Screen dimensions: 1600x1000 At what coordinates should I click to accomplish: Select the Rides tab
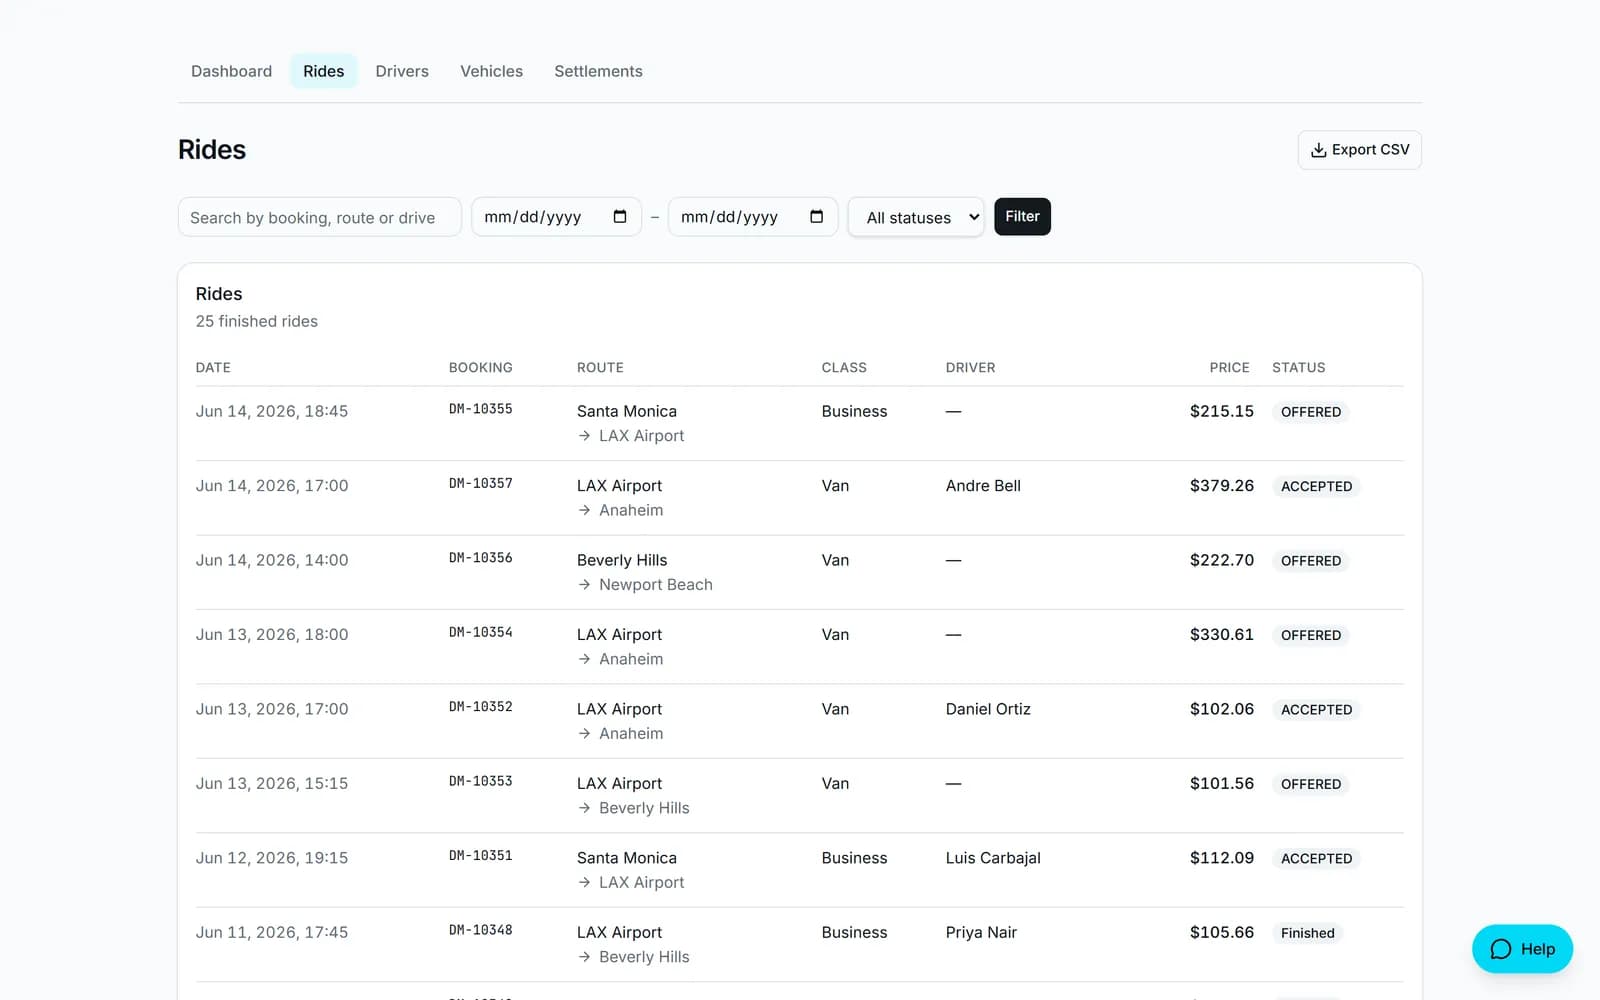(x=323, y=71)
